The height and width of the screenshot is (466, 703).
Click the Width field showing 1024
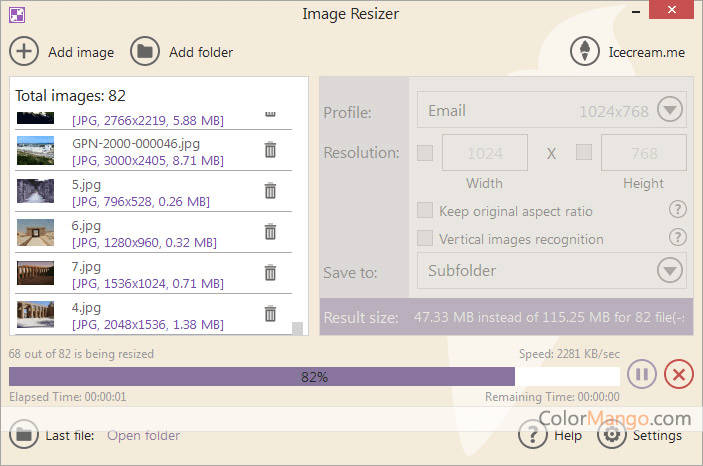click(x=485, y=152)
